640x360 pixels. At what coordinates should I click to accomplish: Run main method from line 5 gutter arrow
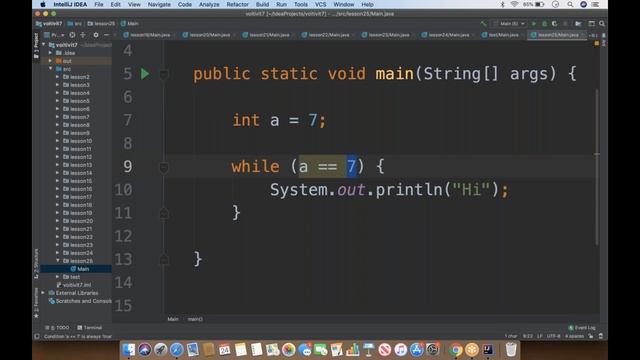tap(145, 74)
